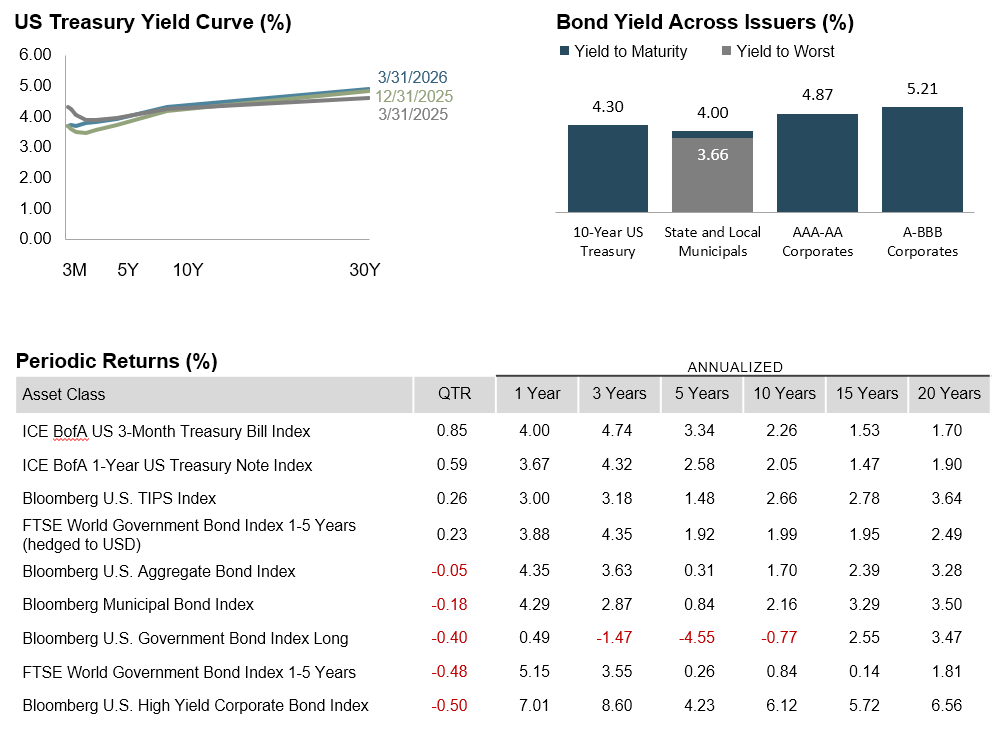Click the A-BBB Corporates bar
The width and height of the screenshot is (1006, 735).
922,159
